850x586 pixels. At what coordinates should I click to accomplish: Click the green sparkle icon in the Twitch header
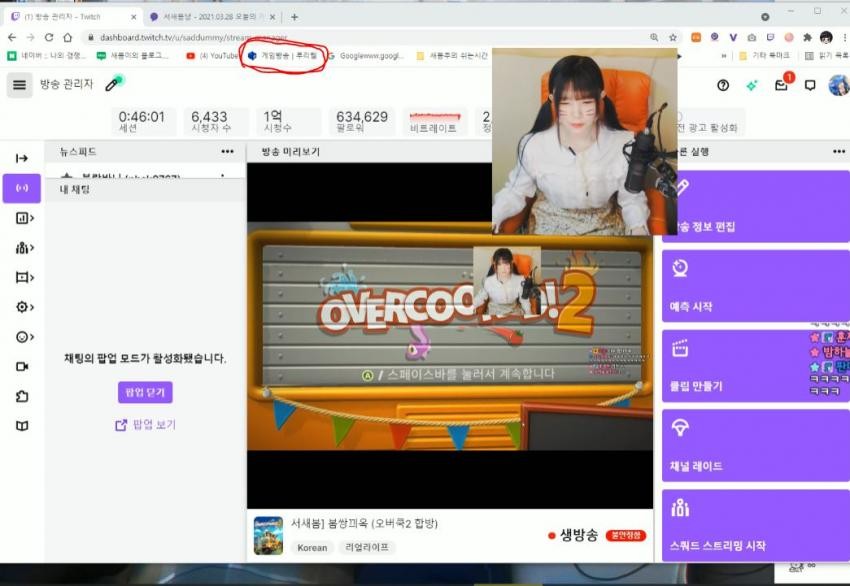pos(752,85)
